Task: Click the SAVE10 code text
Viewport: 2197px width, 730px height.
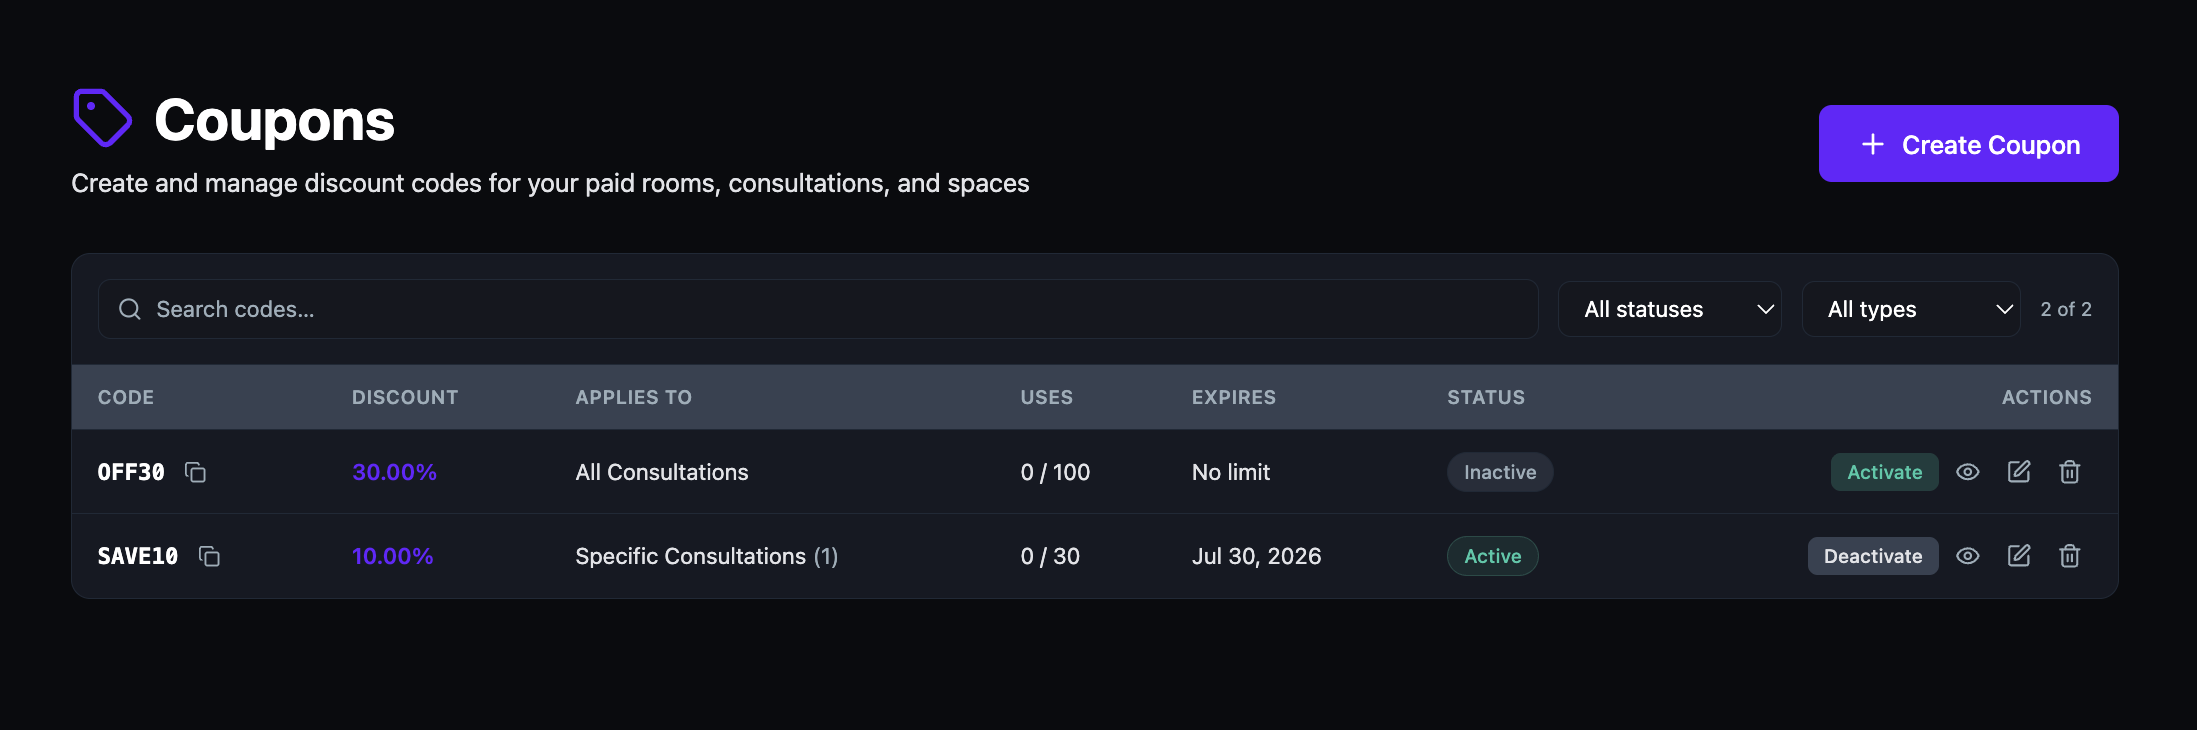Action: (138, 556)
